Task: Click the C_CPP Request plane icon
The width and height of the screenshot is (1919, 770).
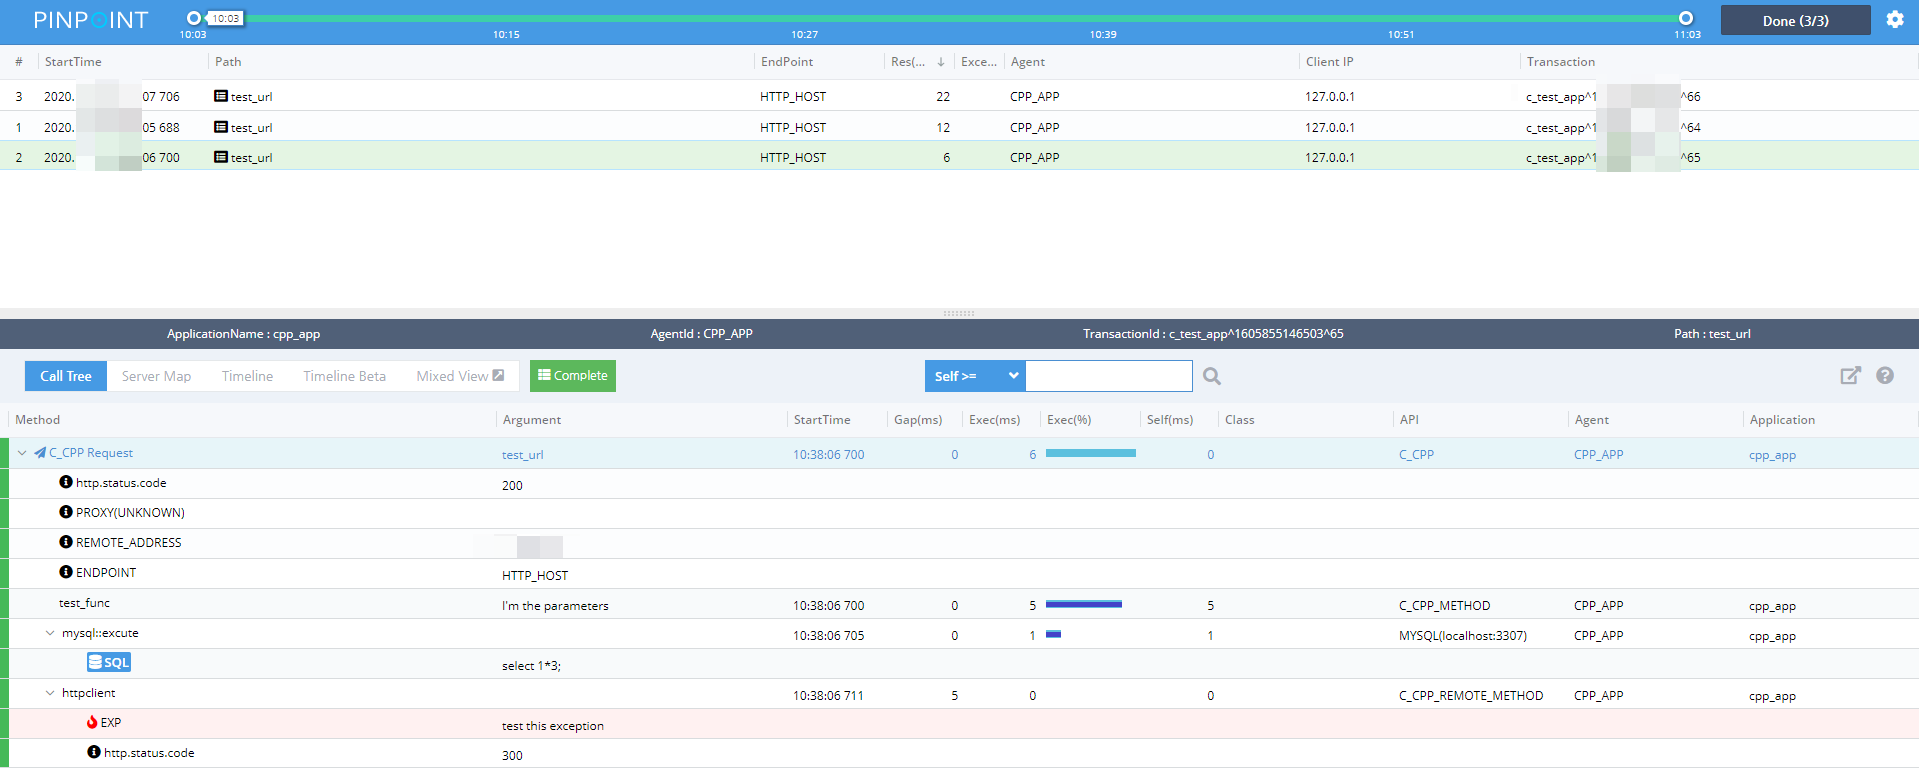Action: click(40, 453)
